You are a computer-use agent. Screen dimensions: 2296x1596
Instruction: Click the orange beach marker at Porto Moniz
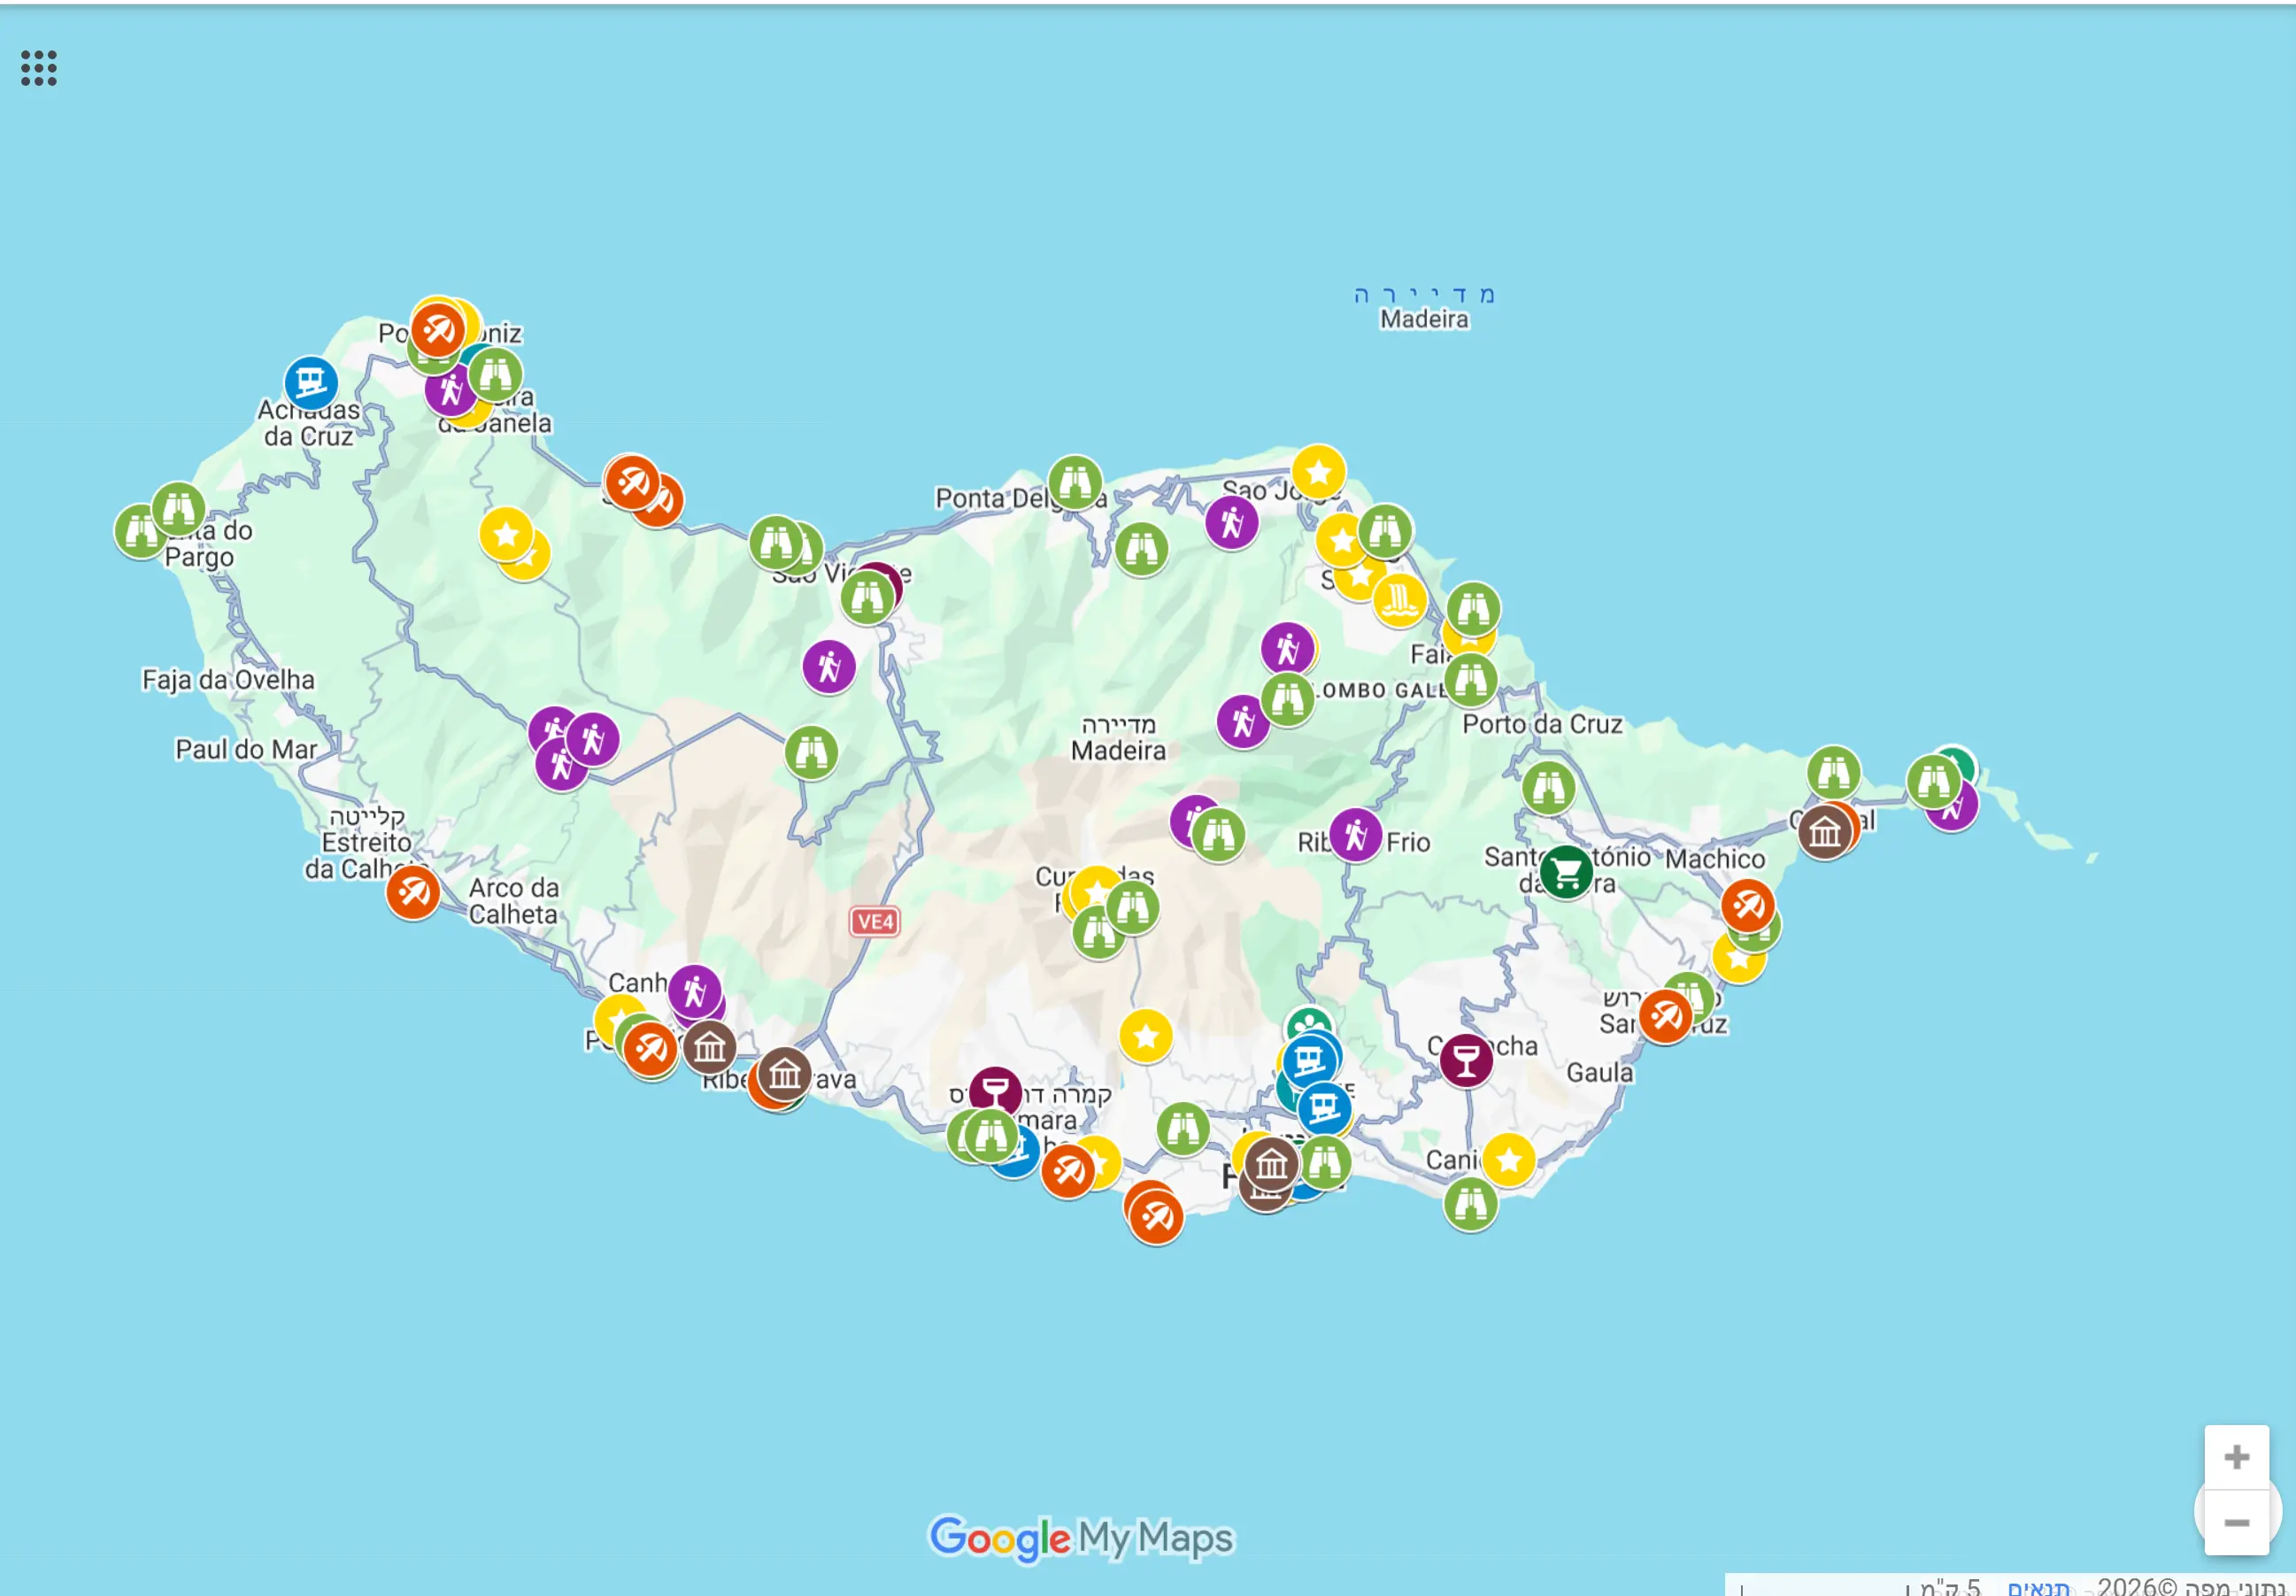coord(438,328)
